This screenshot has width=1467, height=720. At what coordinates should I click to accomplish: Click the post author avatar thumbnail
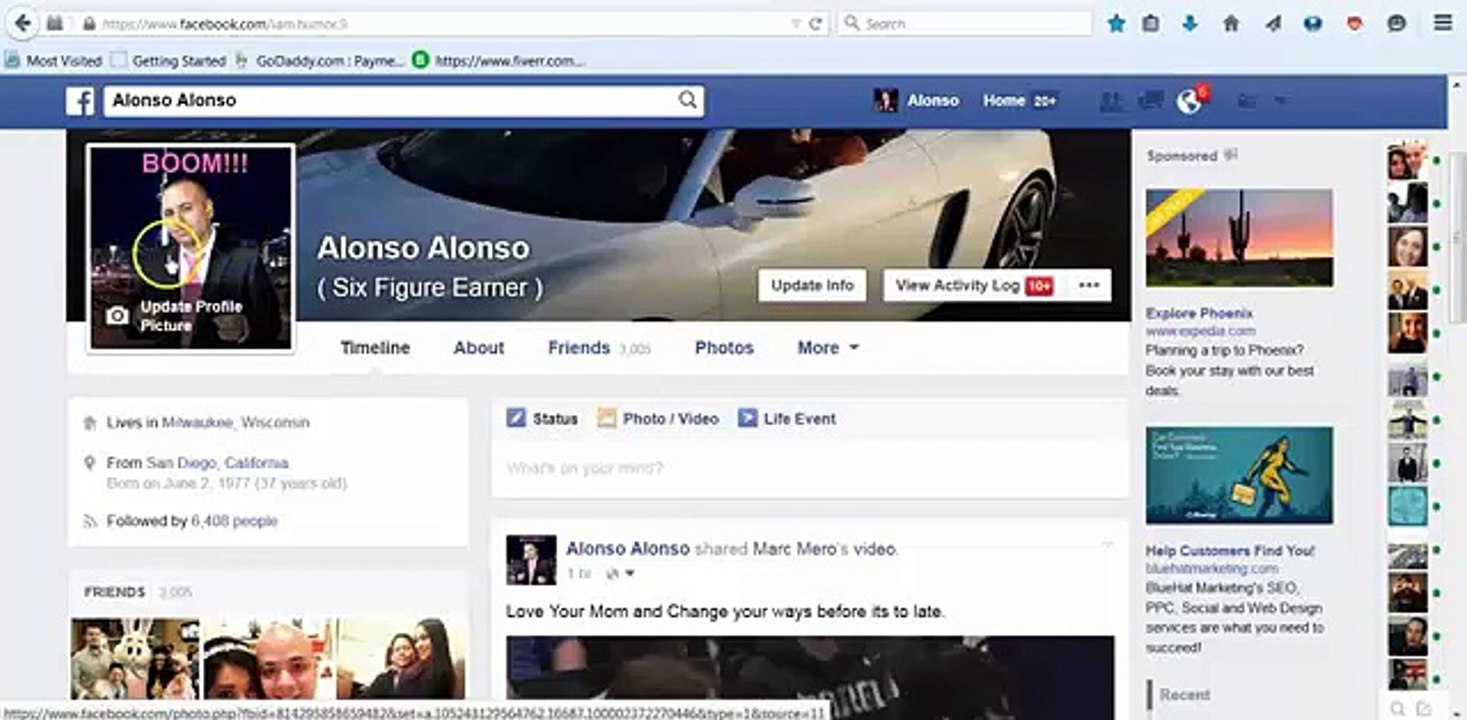click(531, 560)
